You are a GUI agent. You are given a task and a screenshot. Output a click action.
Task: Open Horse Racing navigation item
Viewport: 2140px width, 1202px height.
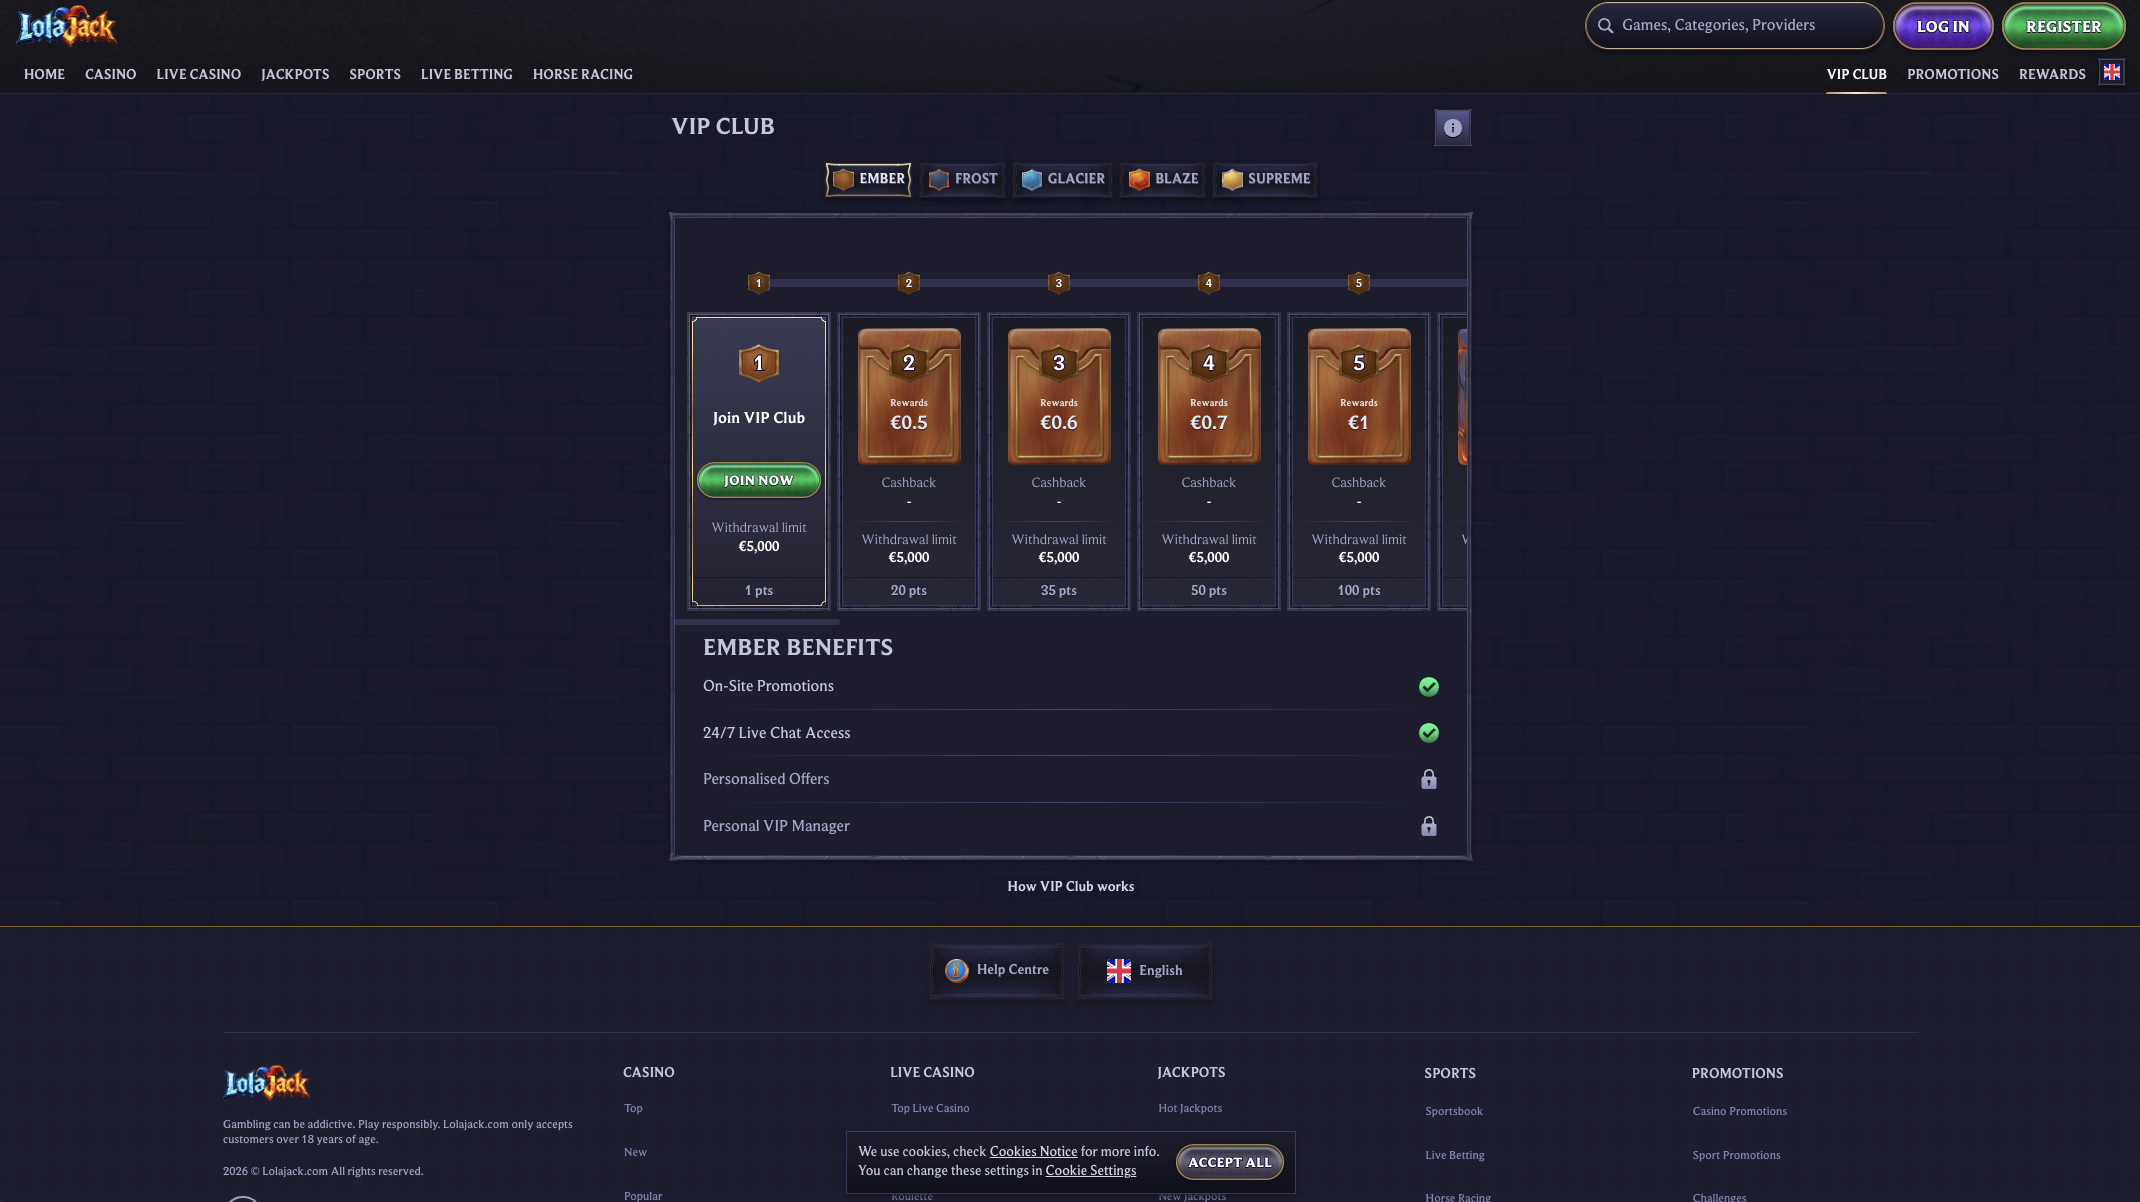[x=582, y=74]
